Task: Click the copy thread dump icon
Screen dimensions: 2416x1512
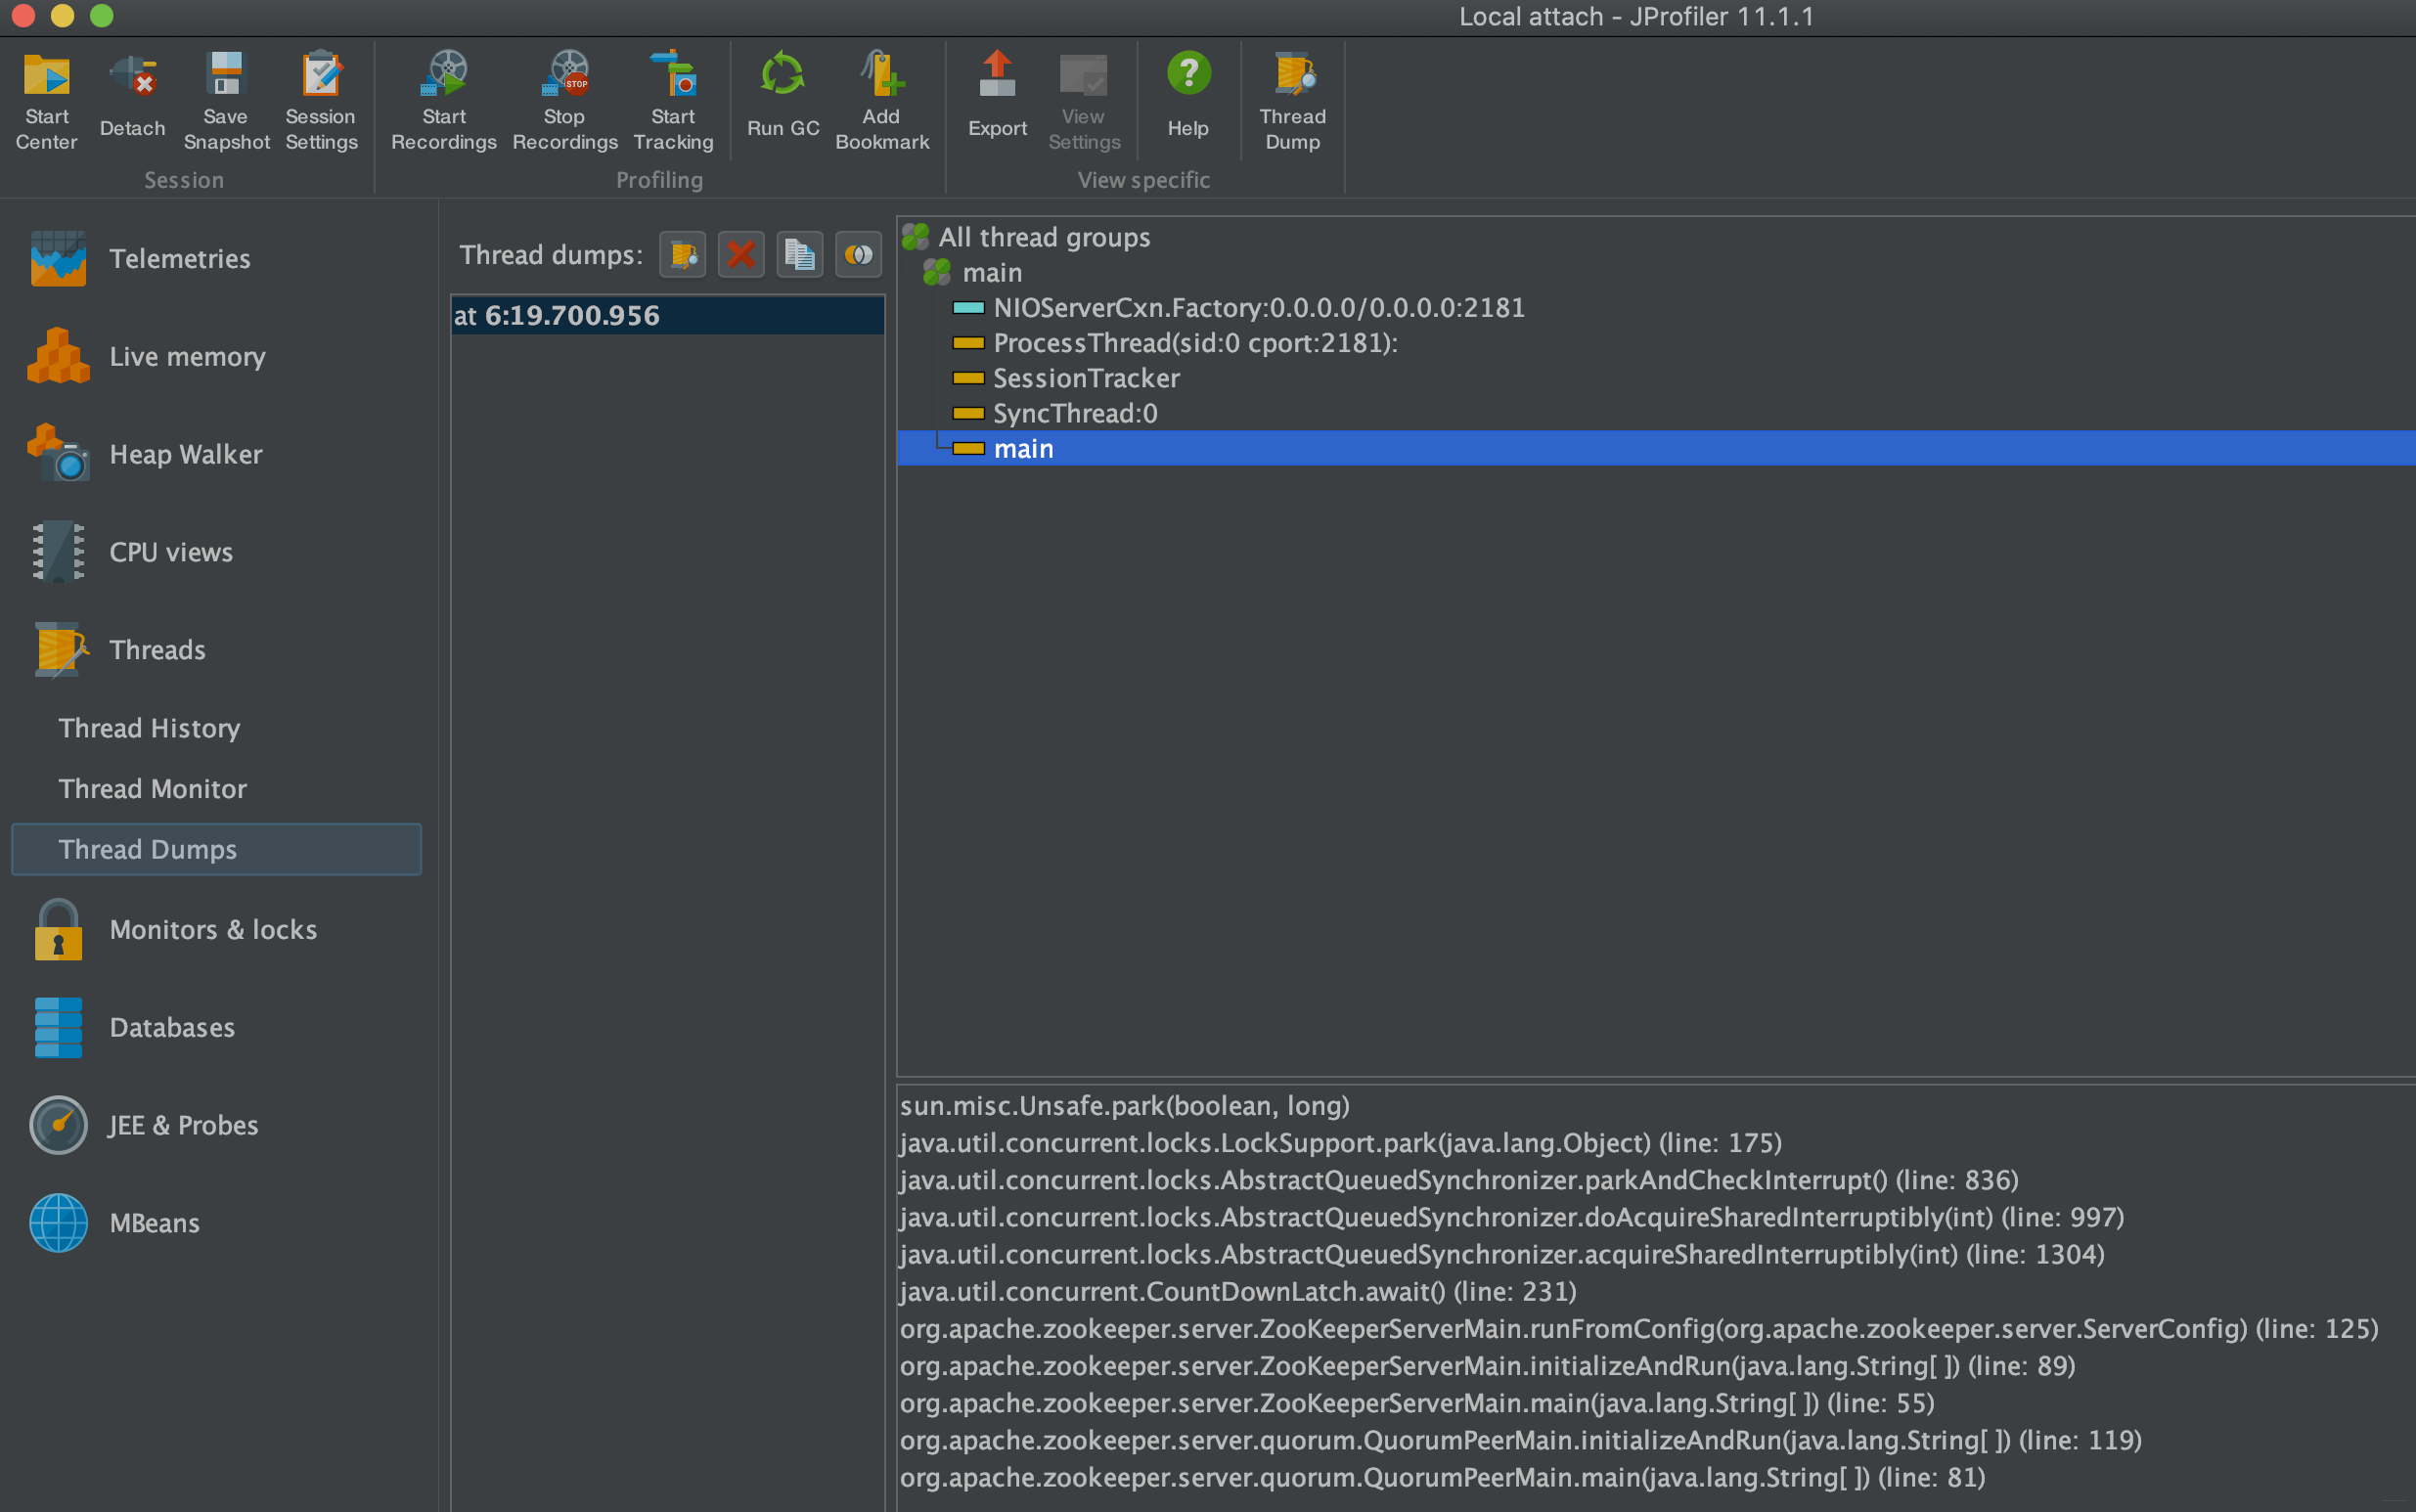Action: tap(799, 255)
